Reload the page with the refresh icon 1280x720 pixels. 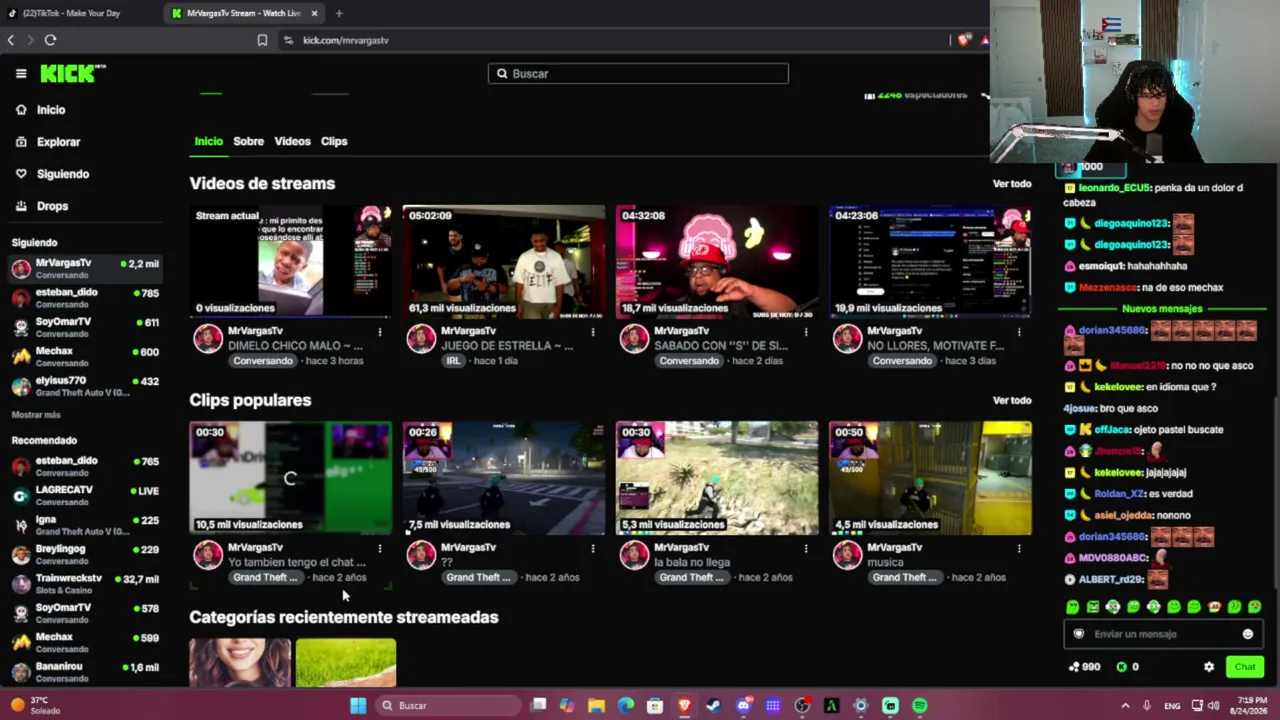50,40
